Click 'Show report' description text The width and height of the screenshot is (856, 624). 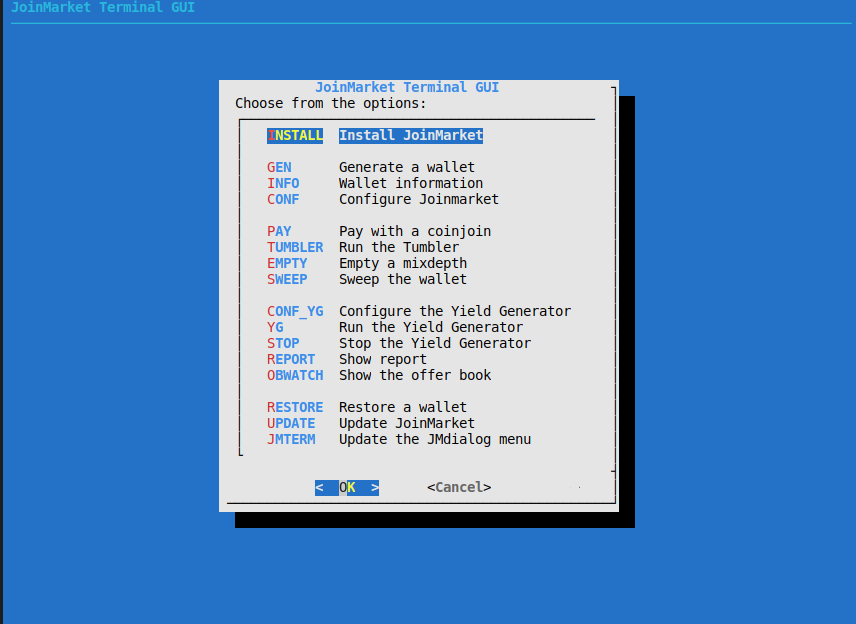point(383,359)
